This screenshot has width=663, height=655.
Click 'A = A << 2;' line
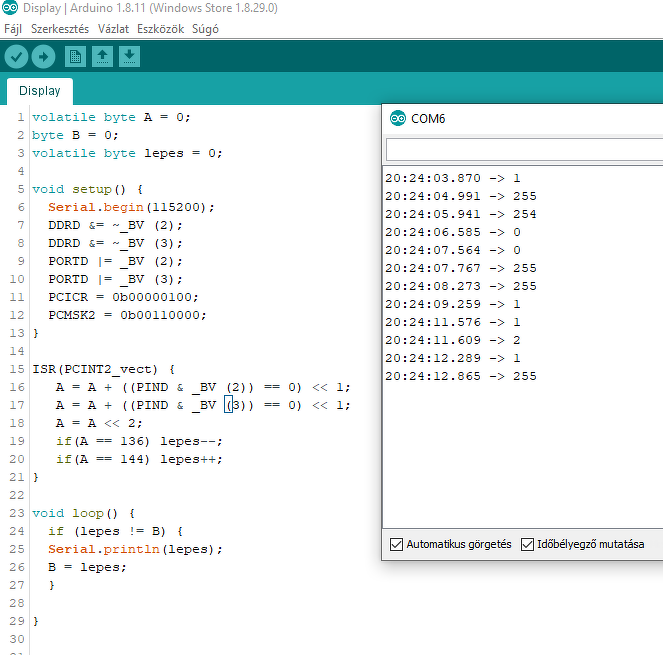99,423
